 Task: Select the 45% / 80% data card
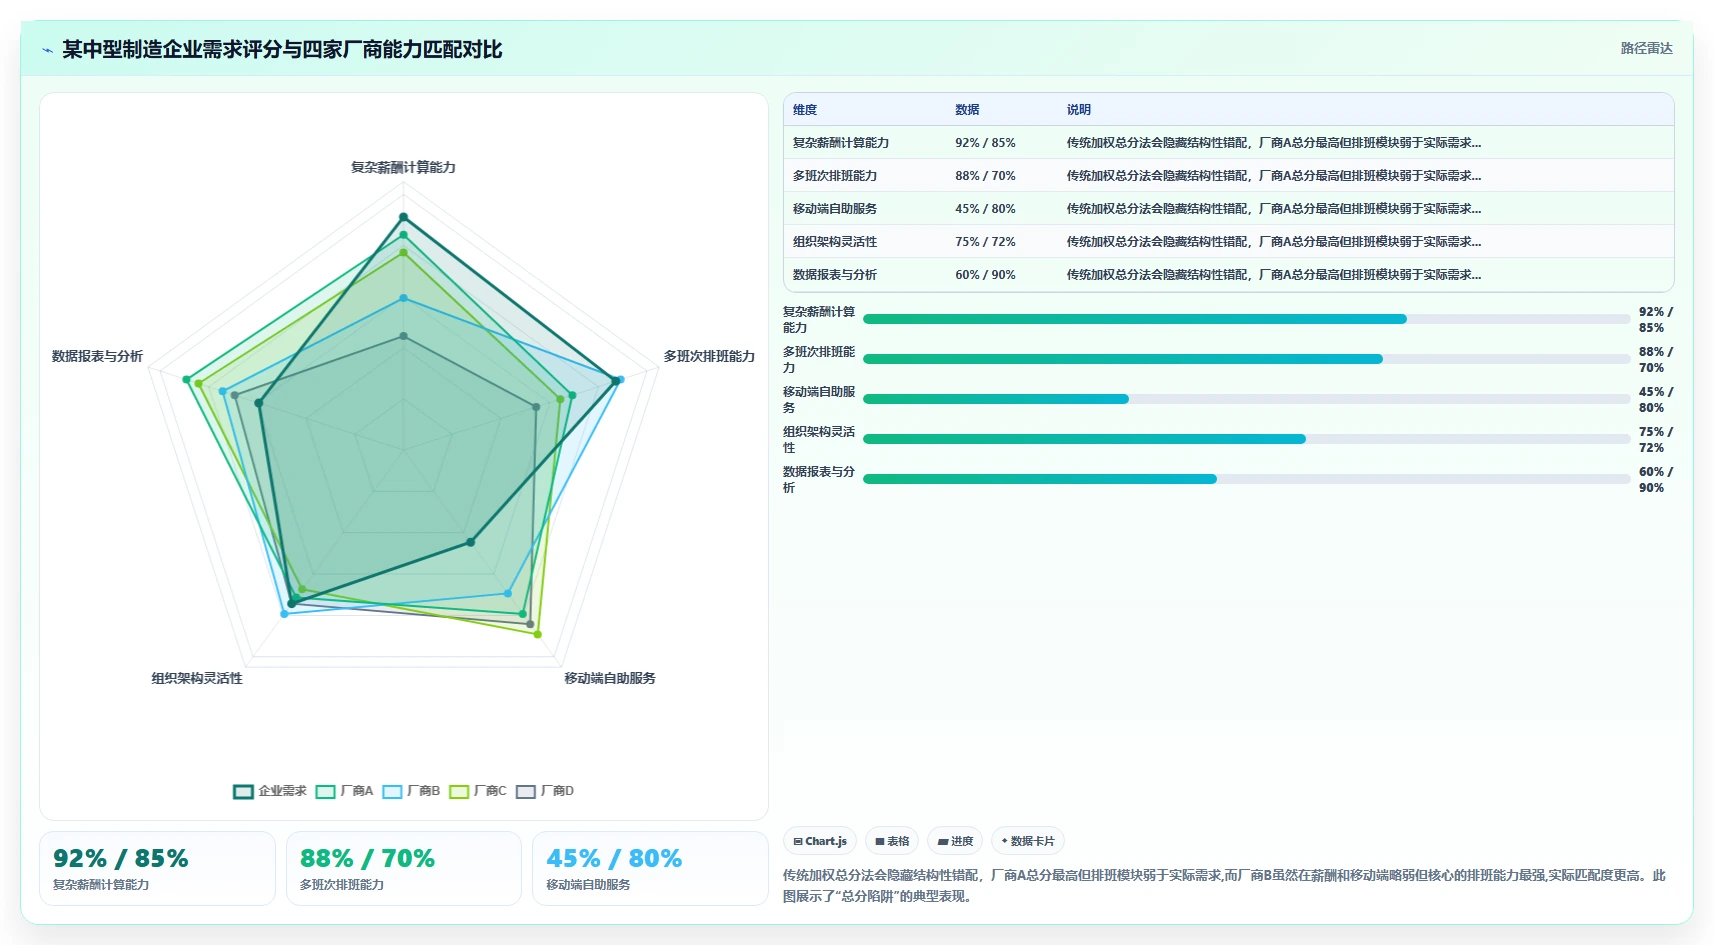pyautogui.click(x=650, y=869)
